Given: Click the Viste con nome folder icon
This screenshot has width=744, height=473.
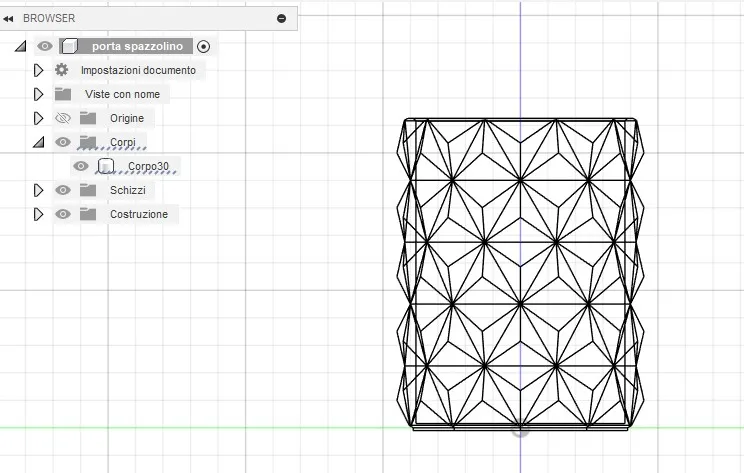Looking at the screenshot, I should tap(63, 94).
